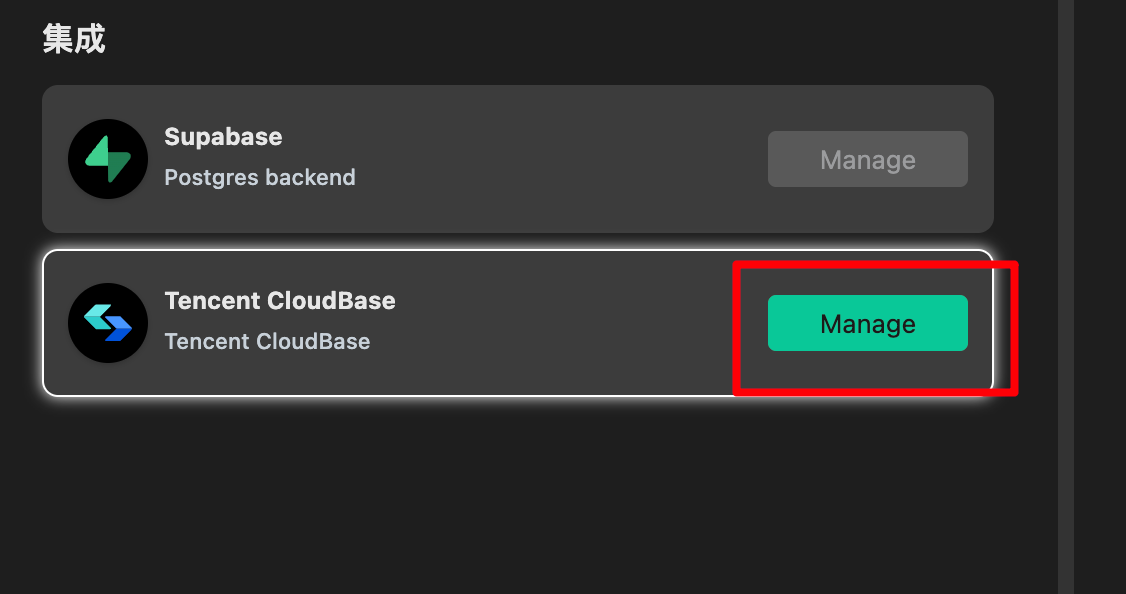Select the Supabase integration title

pos(223,136)
